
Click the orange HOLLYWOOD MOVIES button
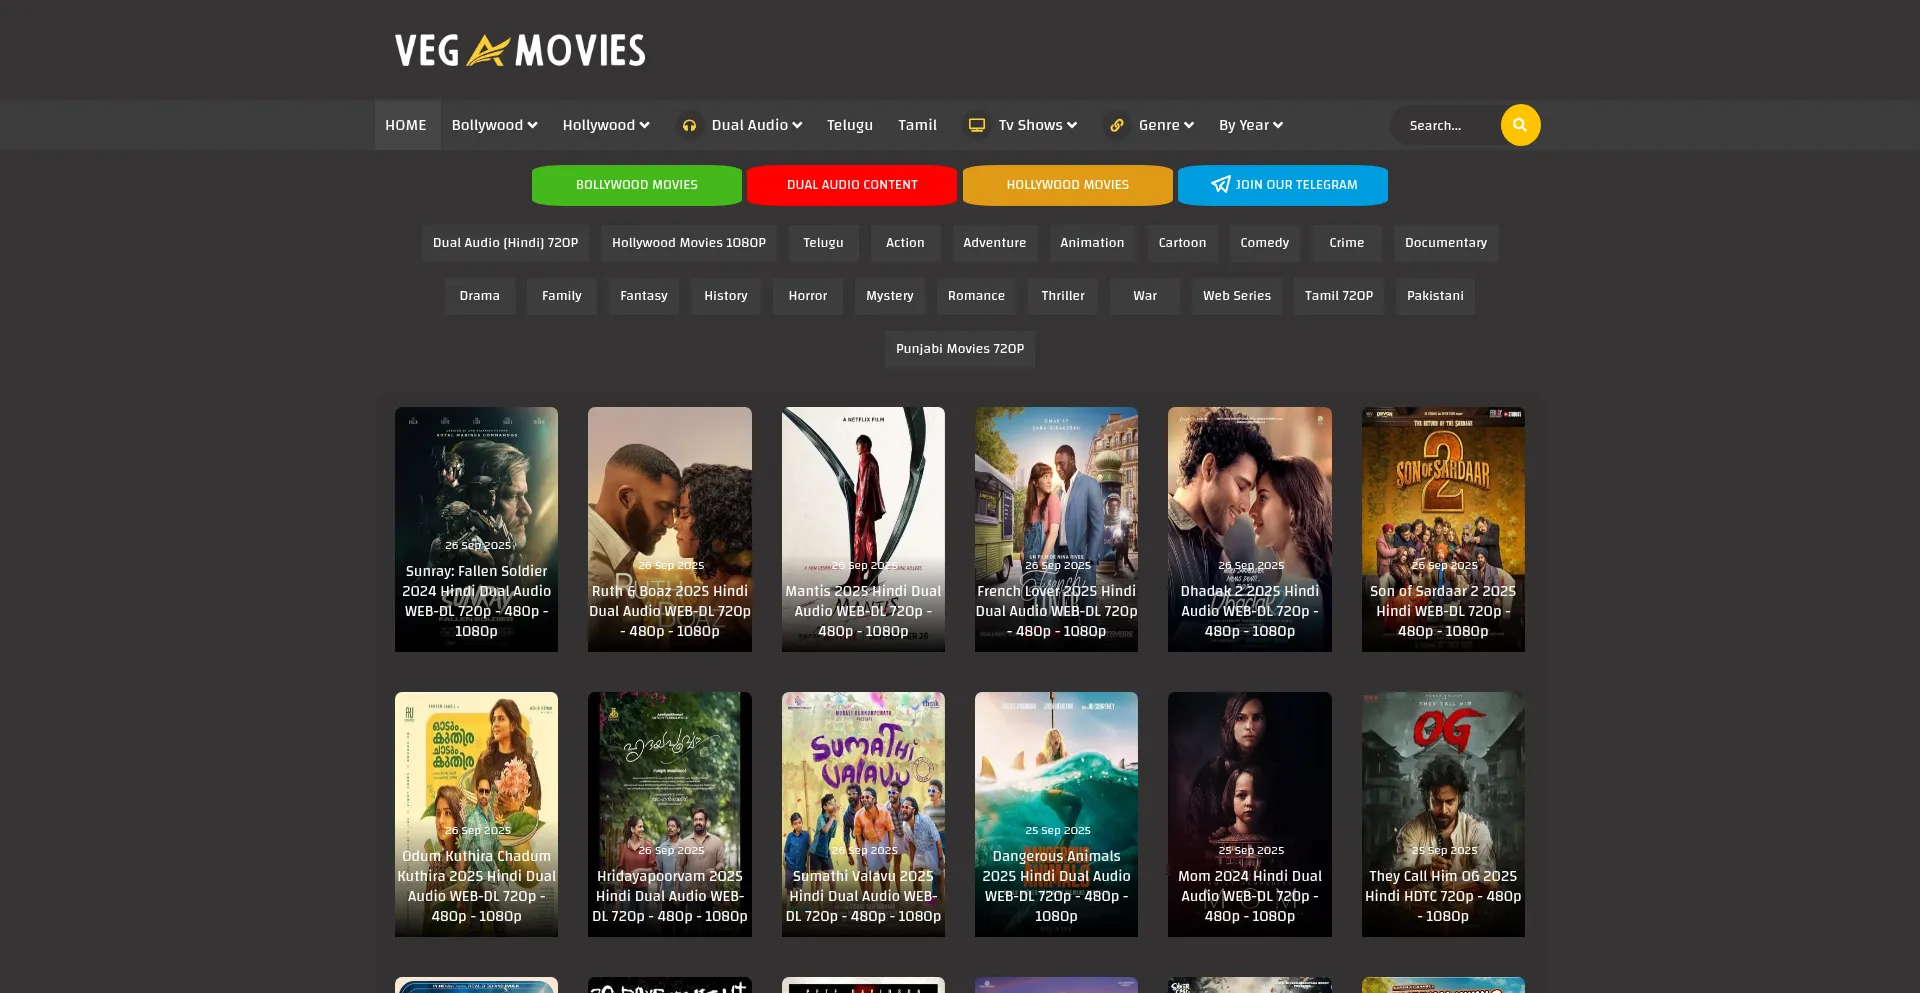coord(1068,185)
